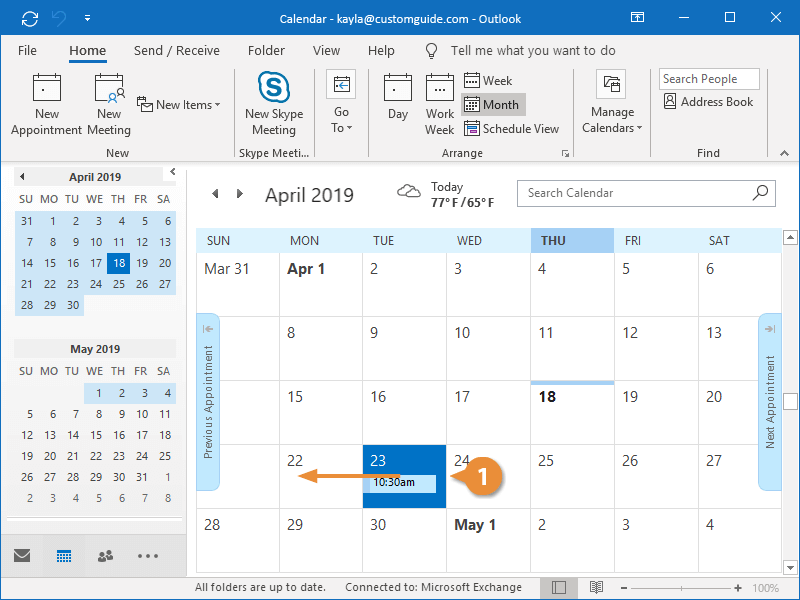800x600 pixels.
Task: Expand the Manage Calendars dropdown
Action: point(612,102)
